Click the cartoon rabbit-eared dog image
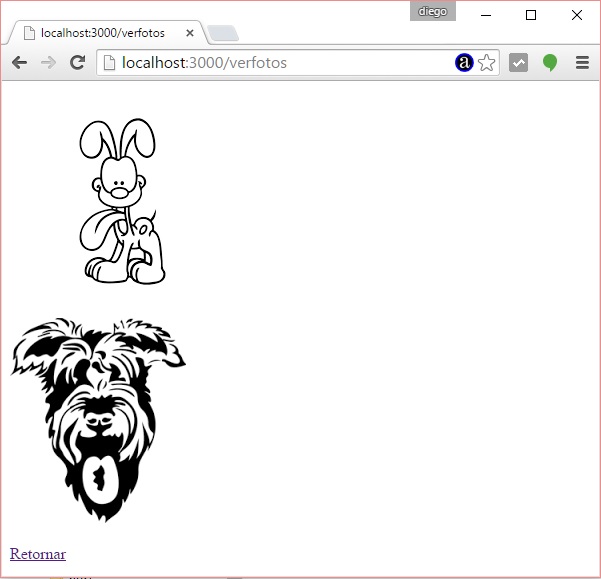Viewport: 601px width, 579px height. [122, 201]
